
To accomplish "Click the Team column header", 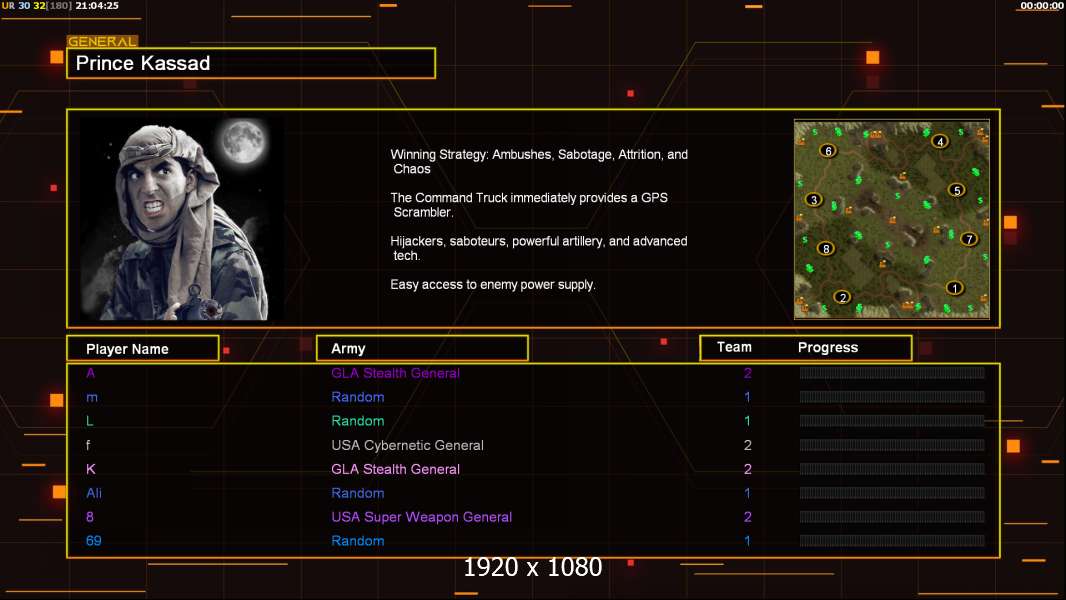I will click(734, 347).
